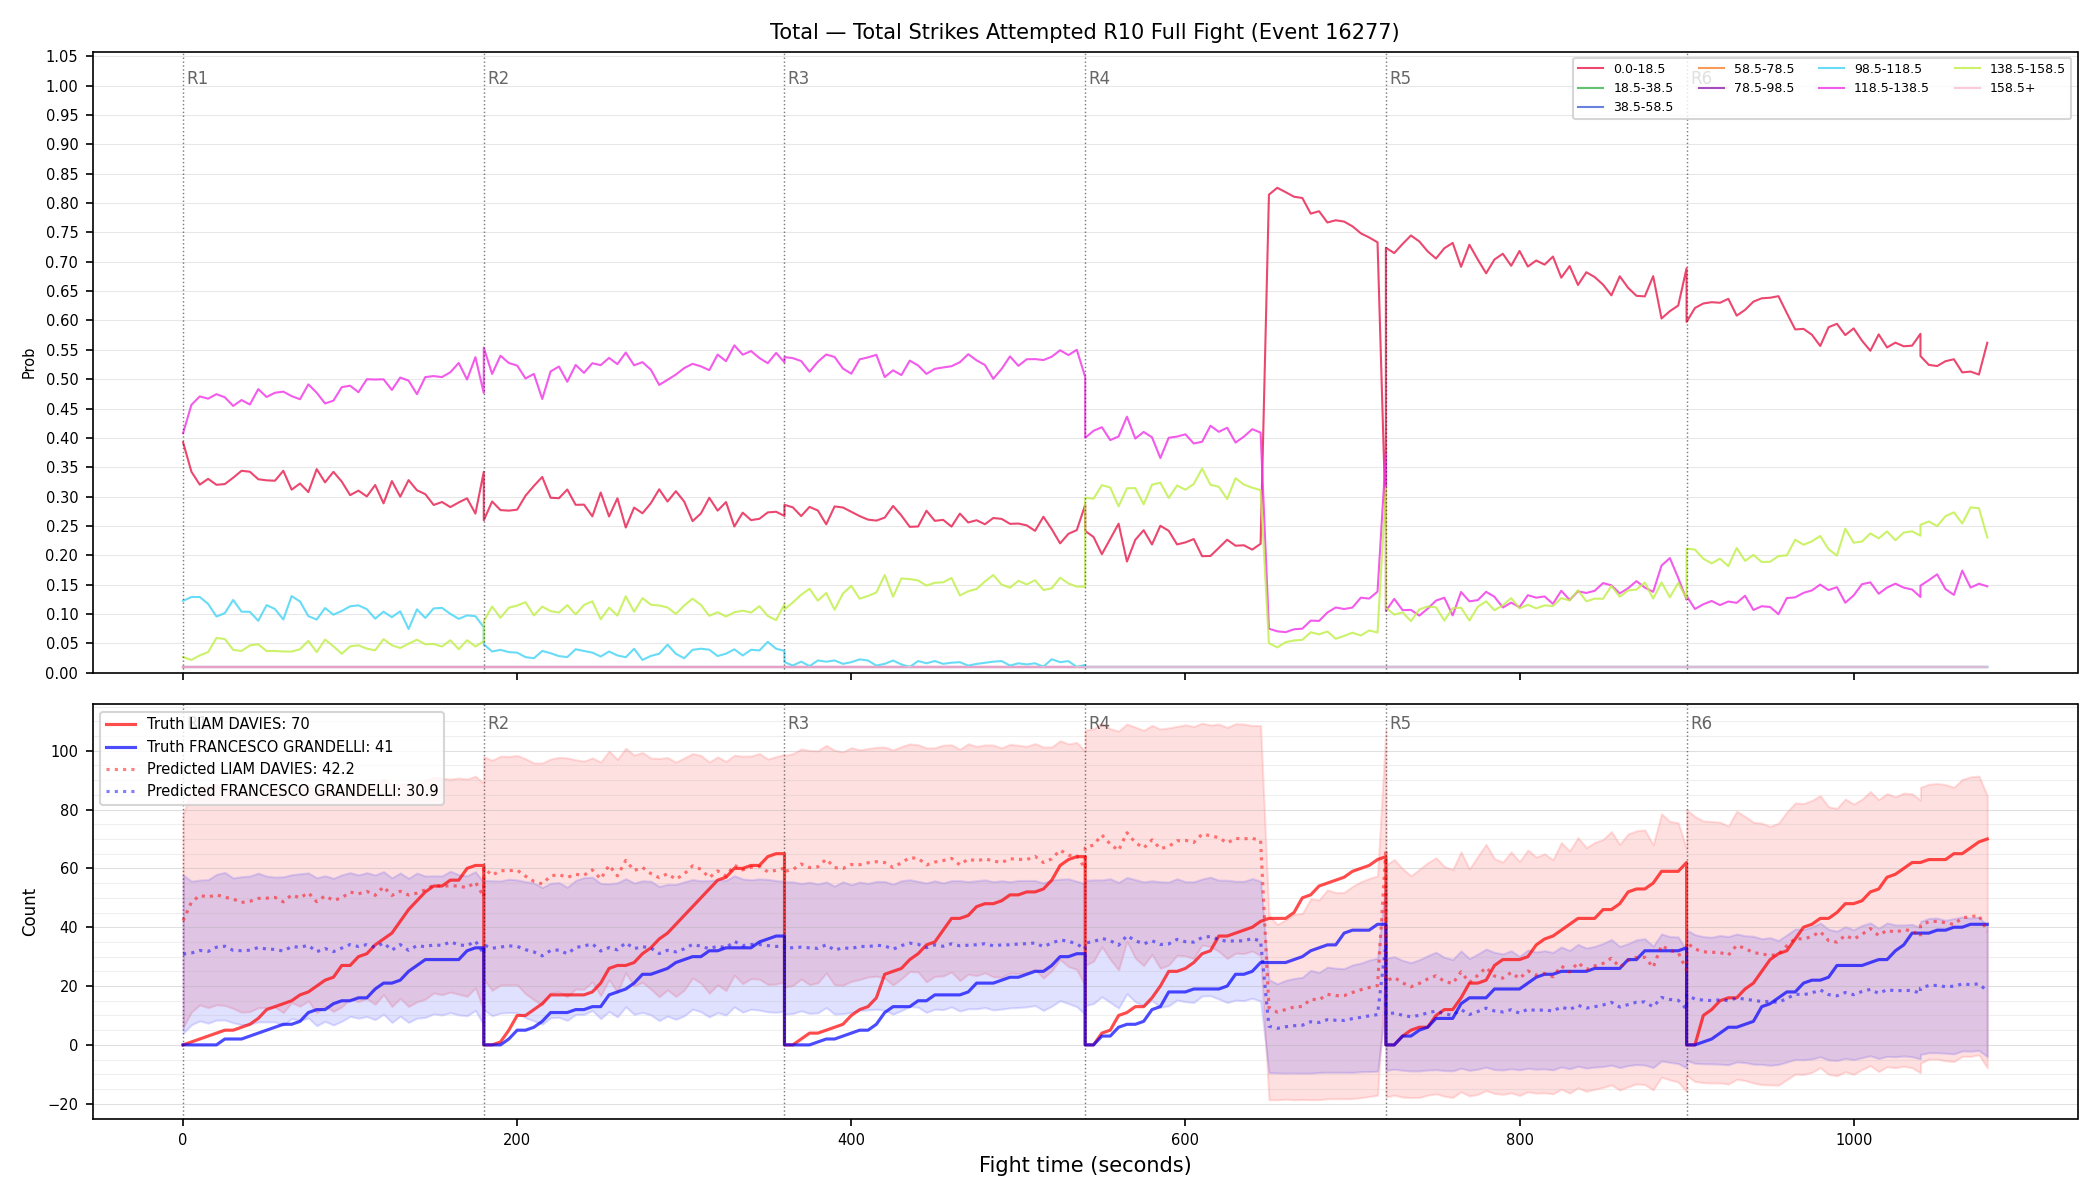Click the 200 tick on fight time axis
2100x1200 pixels.
click(x=516, y=1138)
